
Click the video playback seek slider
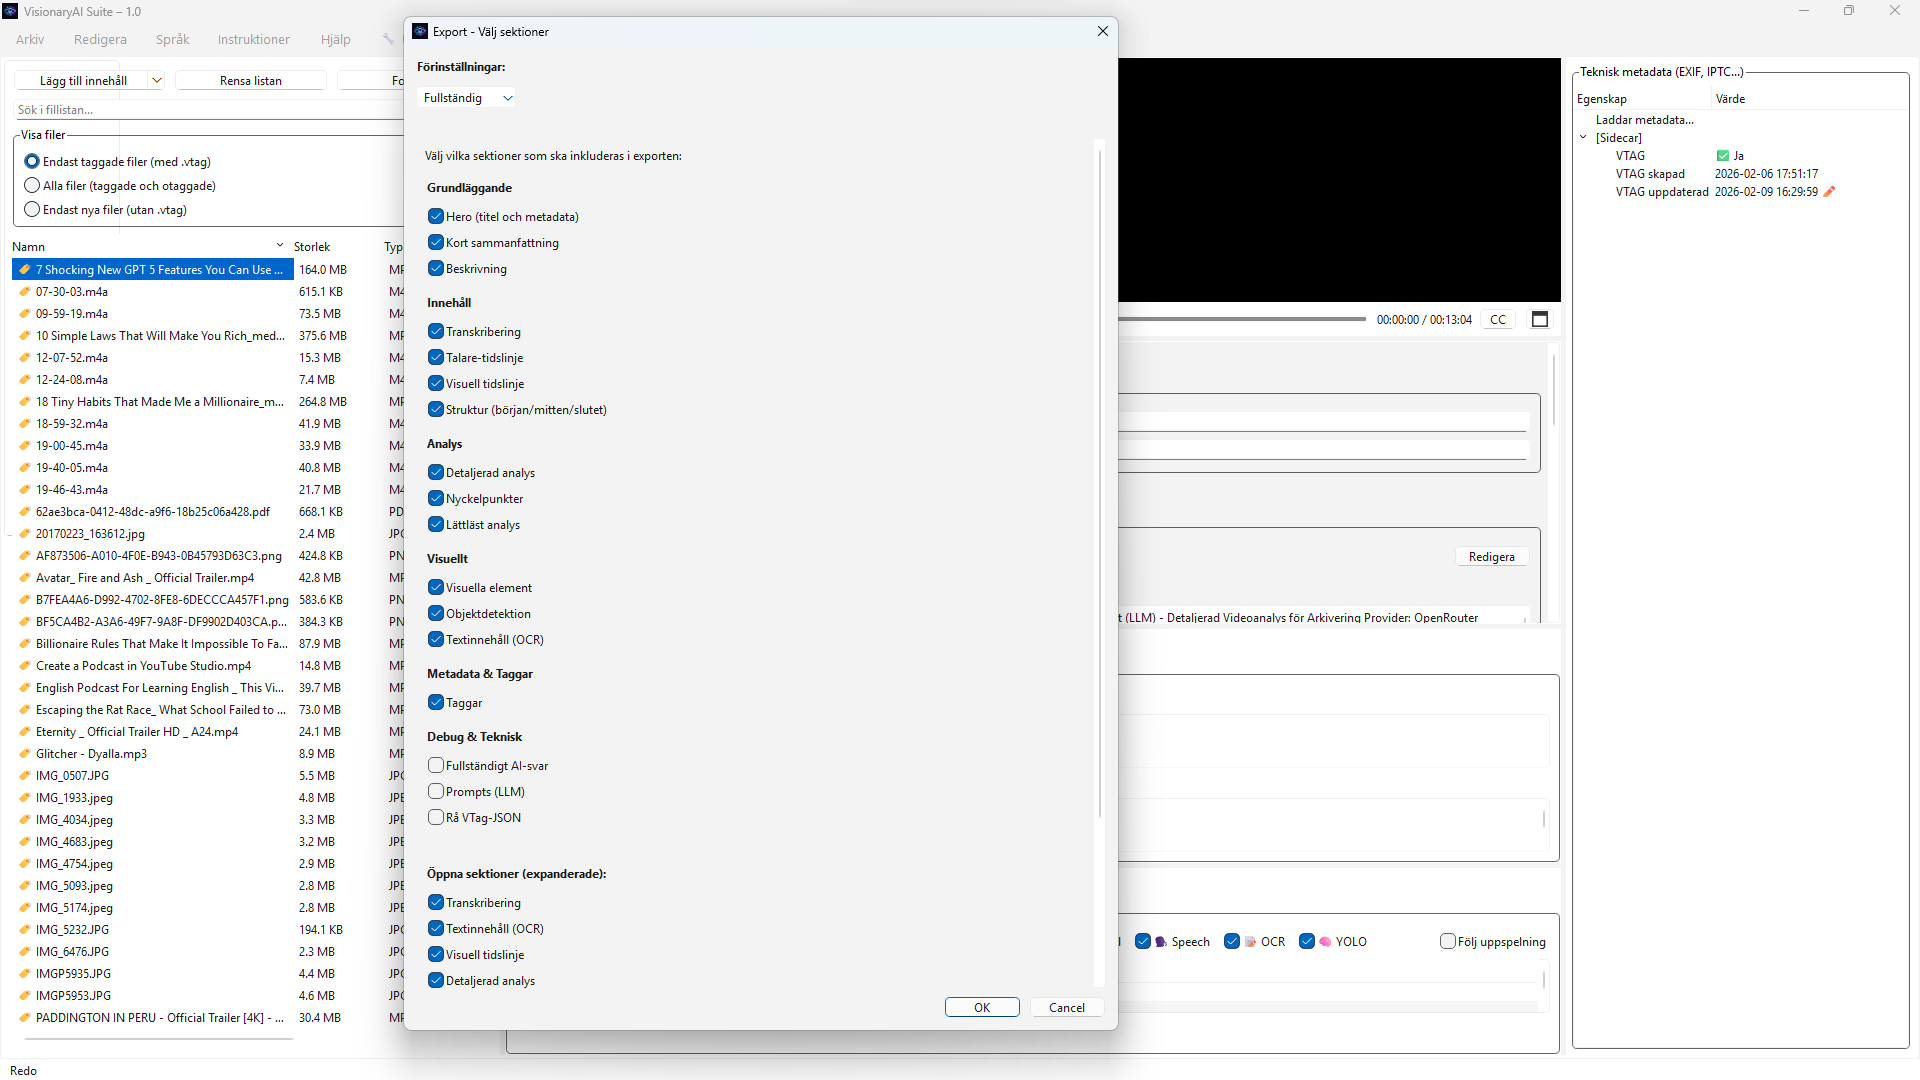(1240, 319)
